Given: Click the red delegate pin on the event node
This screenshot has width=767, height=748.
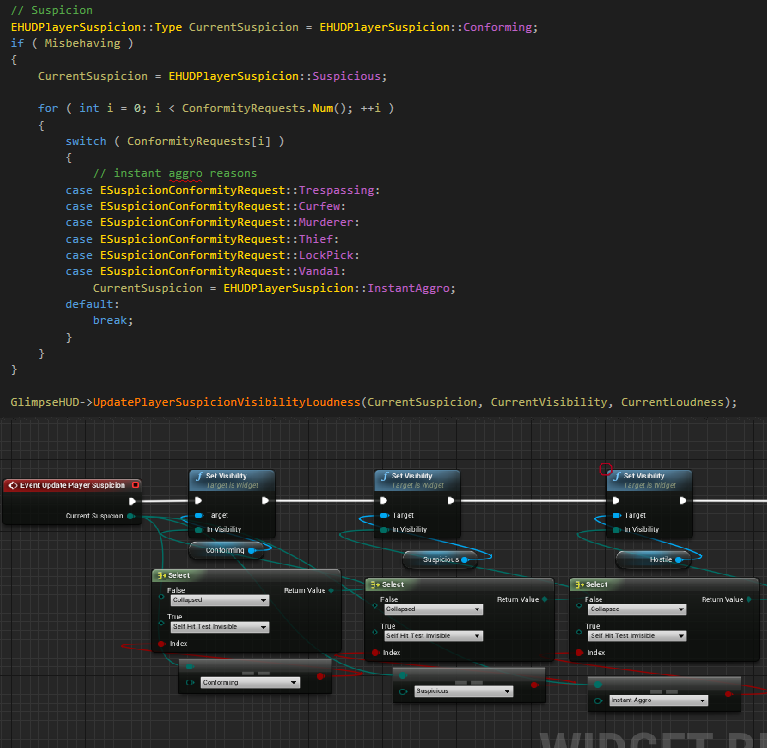Looking at the screenshot, I should point(135,485).
